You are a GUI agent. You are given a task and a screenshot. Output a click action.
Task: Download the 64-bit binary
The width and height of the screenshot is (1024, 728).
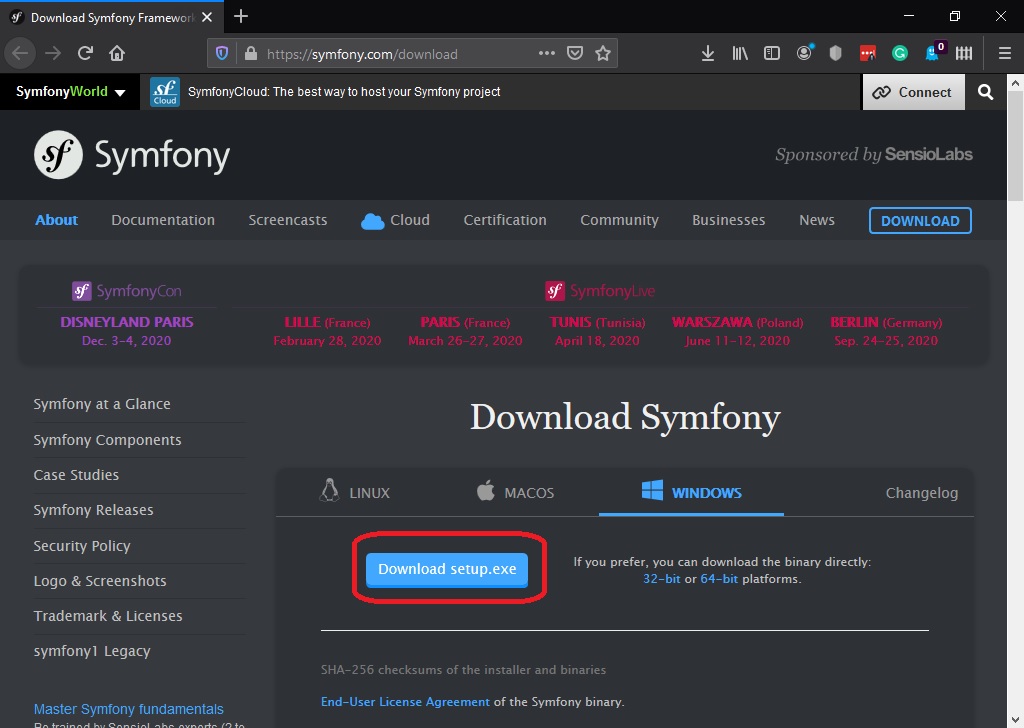719,578
